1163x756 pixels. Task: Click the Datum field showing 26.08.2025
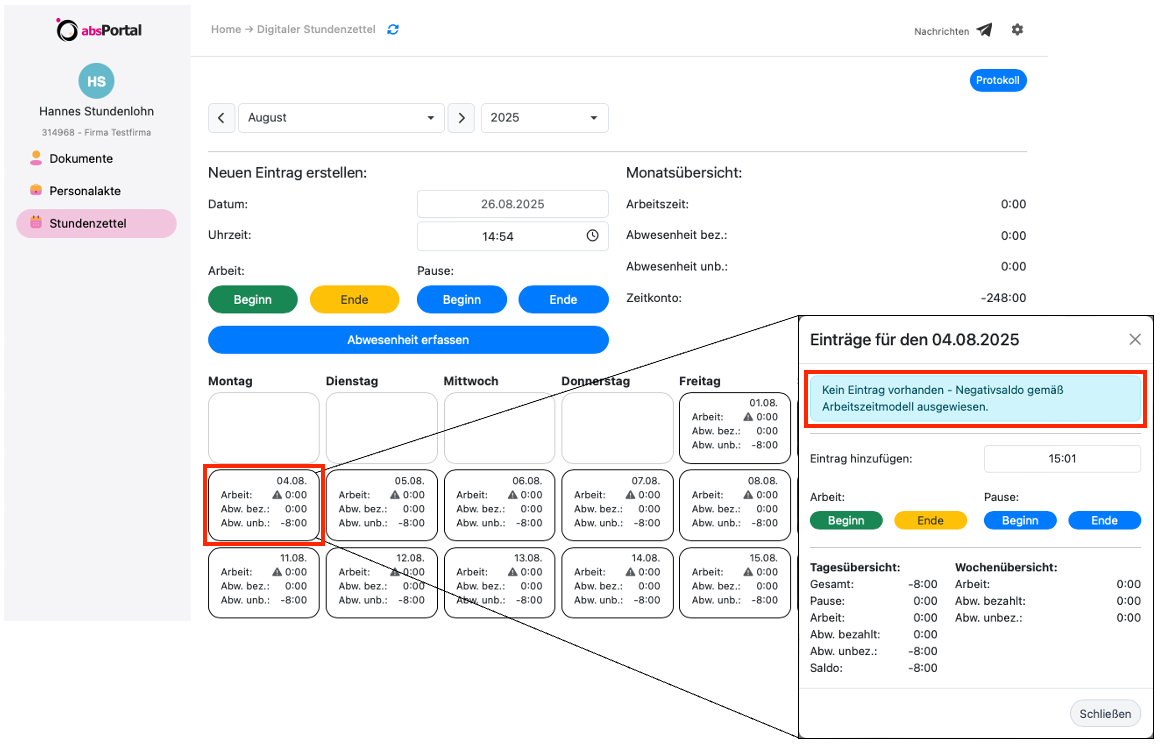click(x=512, y=204)
